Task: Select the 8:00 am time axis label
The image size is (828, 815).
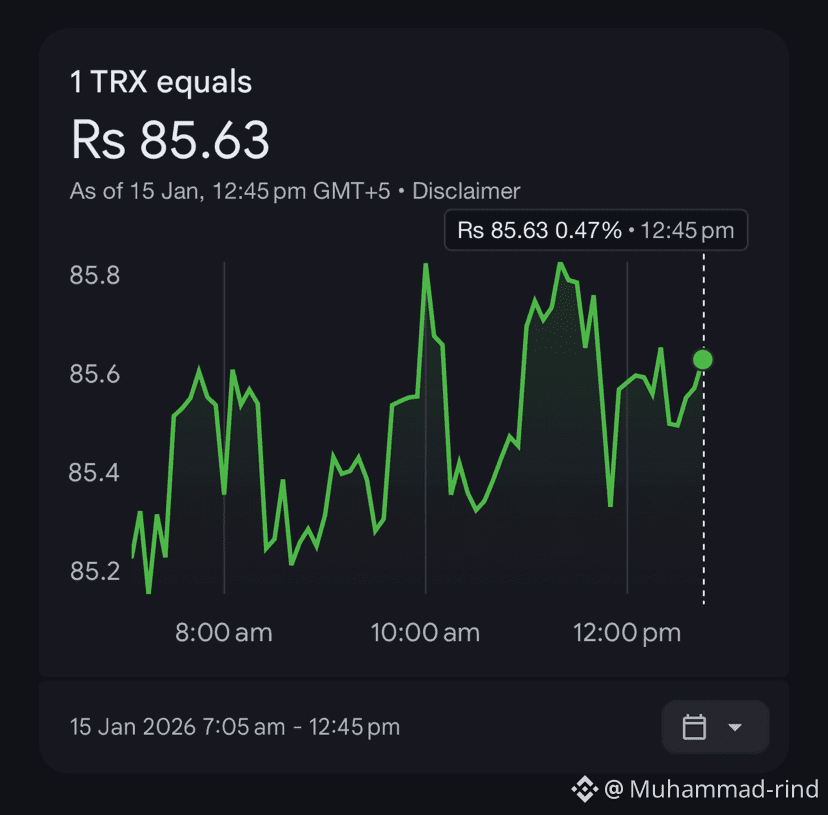Action: pos(224,633)
